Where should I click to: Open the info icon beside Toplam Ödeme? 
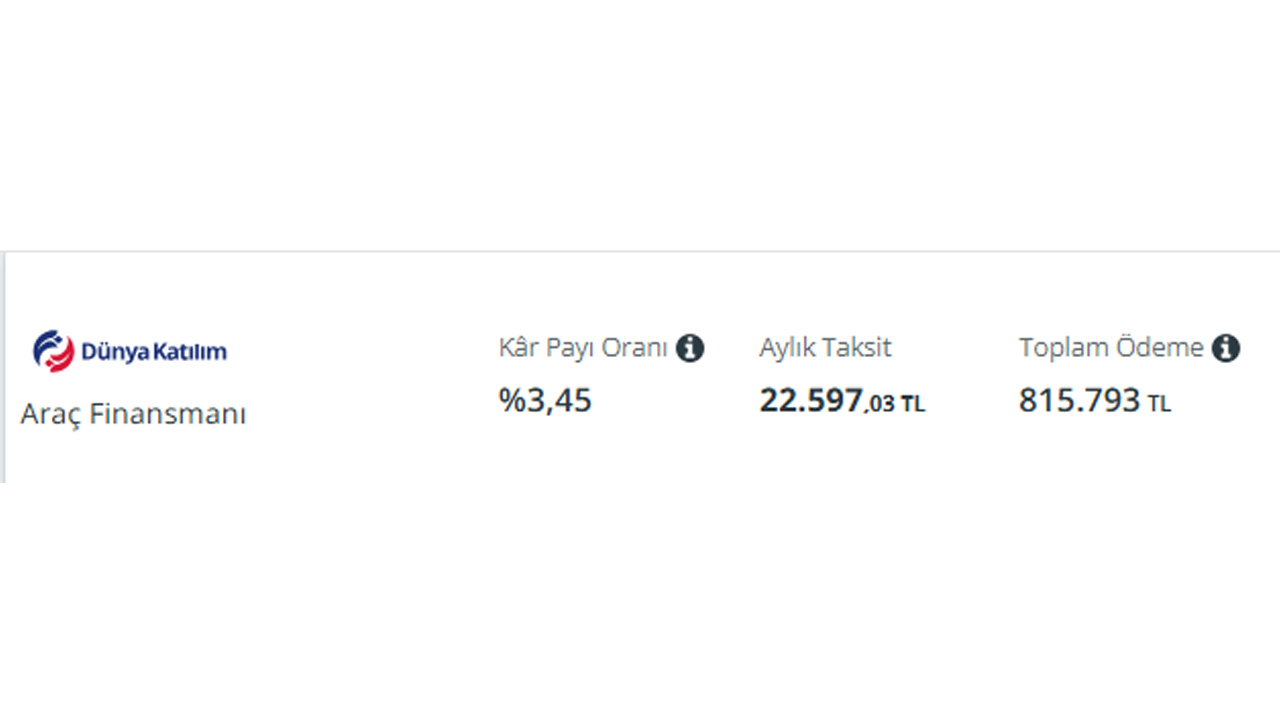coord(1226,348)
